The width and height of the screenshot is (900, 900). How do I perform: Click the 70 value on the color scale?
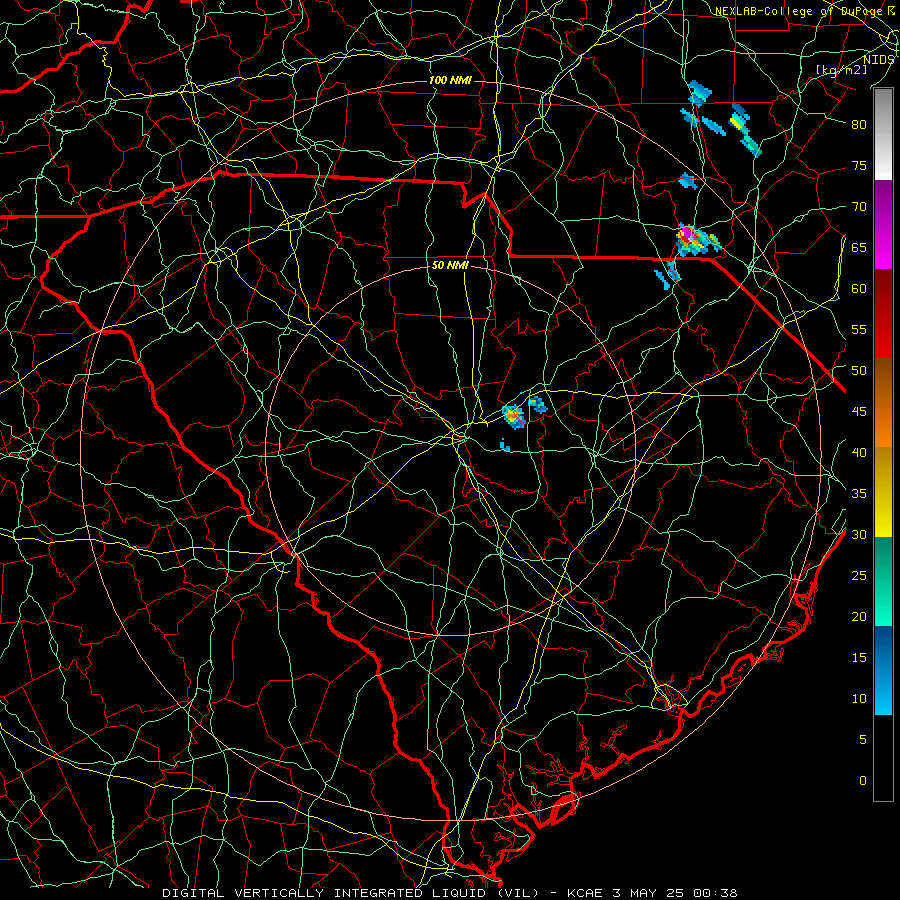(859, 207)
